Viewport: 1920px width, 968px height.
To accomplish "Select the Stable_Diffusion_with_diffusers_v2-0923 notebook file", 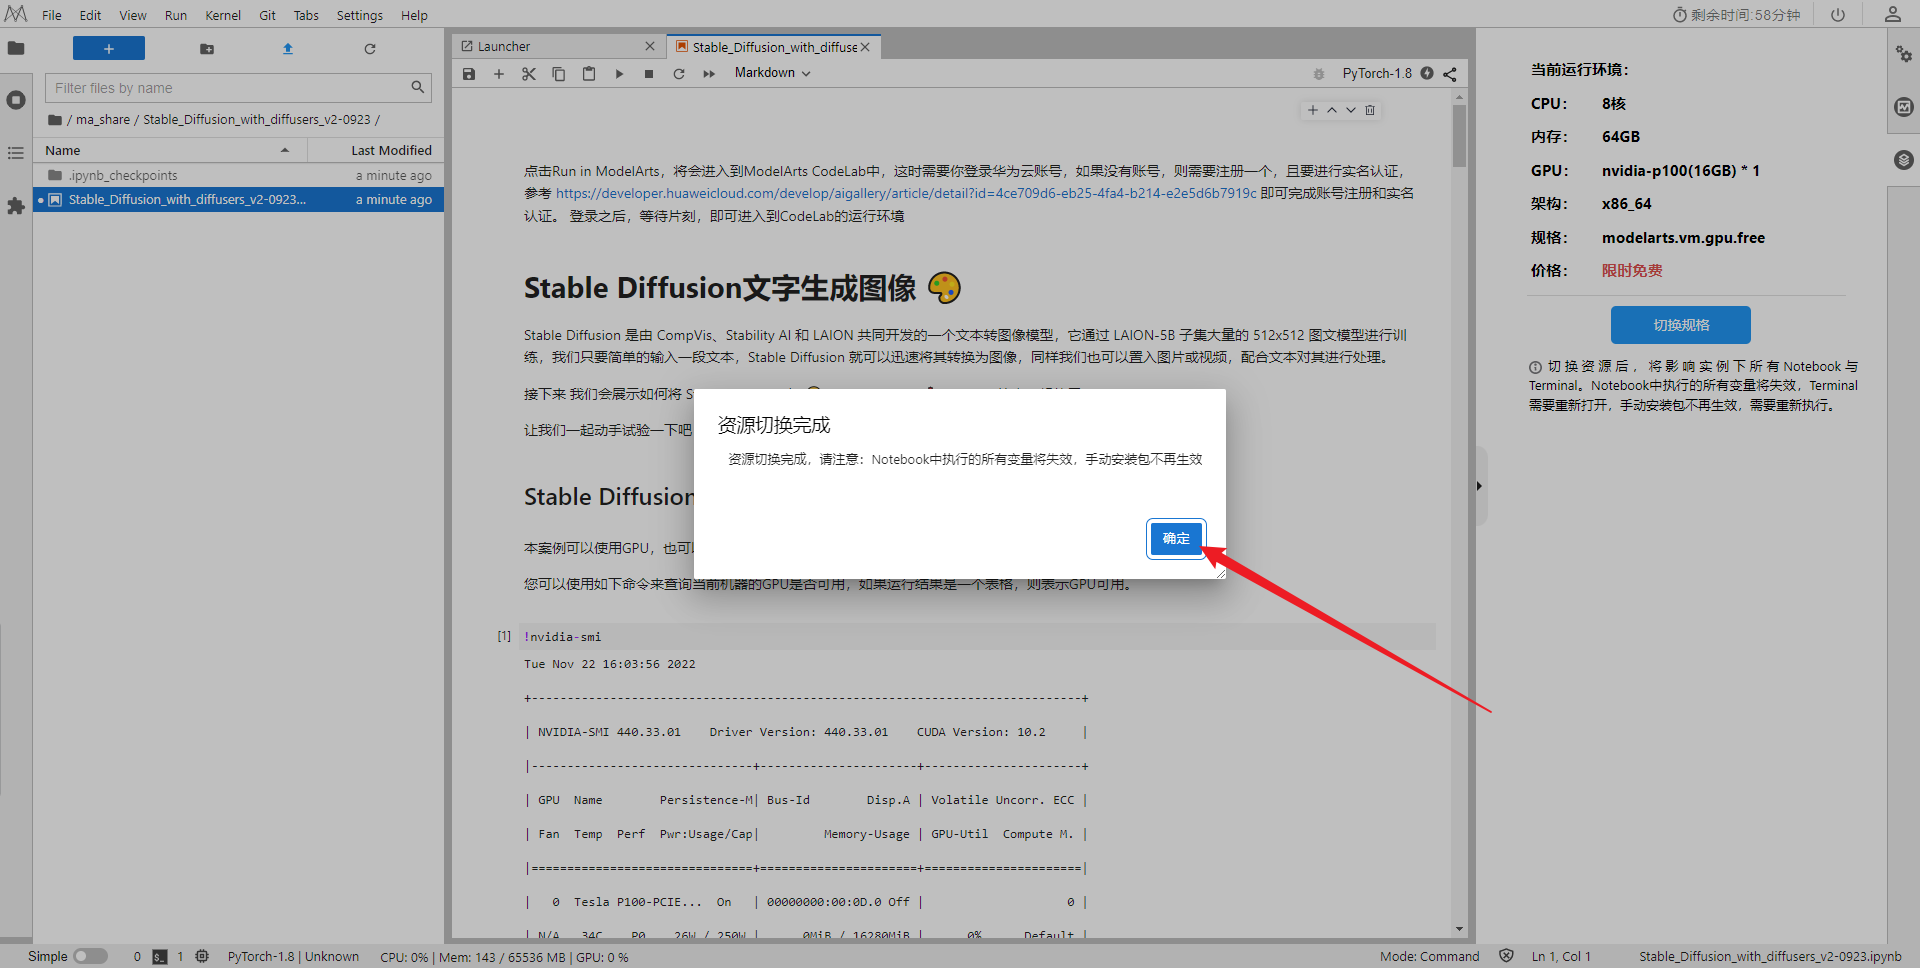I will pos(239,200).
